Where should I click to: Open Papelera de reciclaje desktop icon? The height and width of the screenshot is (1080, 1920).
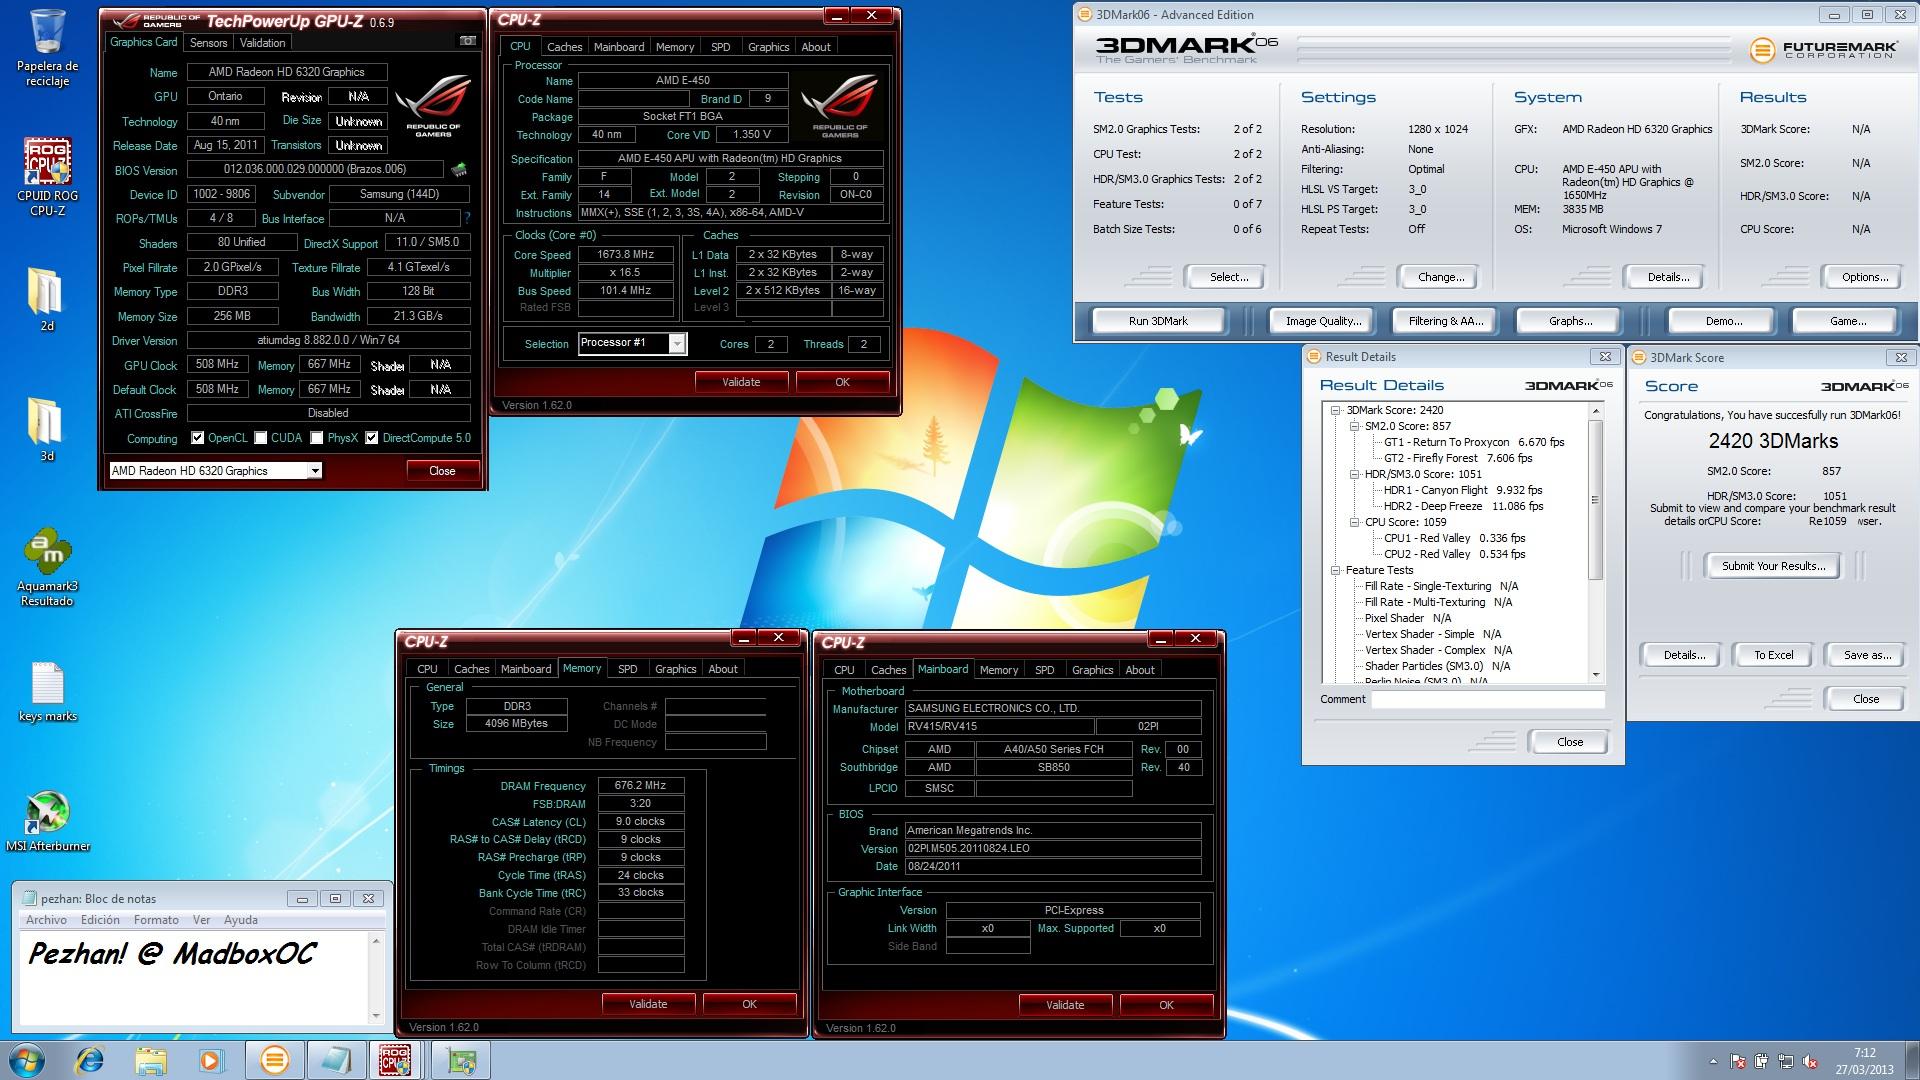point(47,47)
